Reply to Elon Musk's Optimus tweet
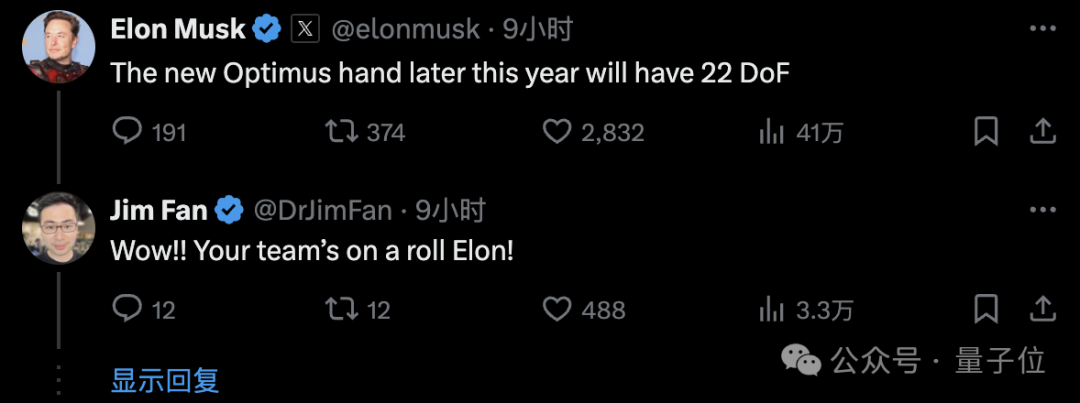The width and height of the screenshot is (1080, 403). [127, 131]
